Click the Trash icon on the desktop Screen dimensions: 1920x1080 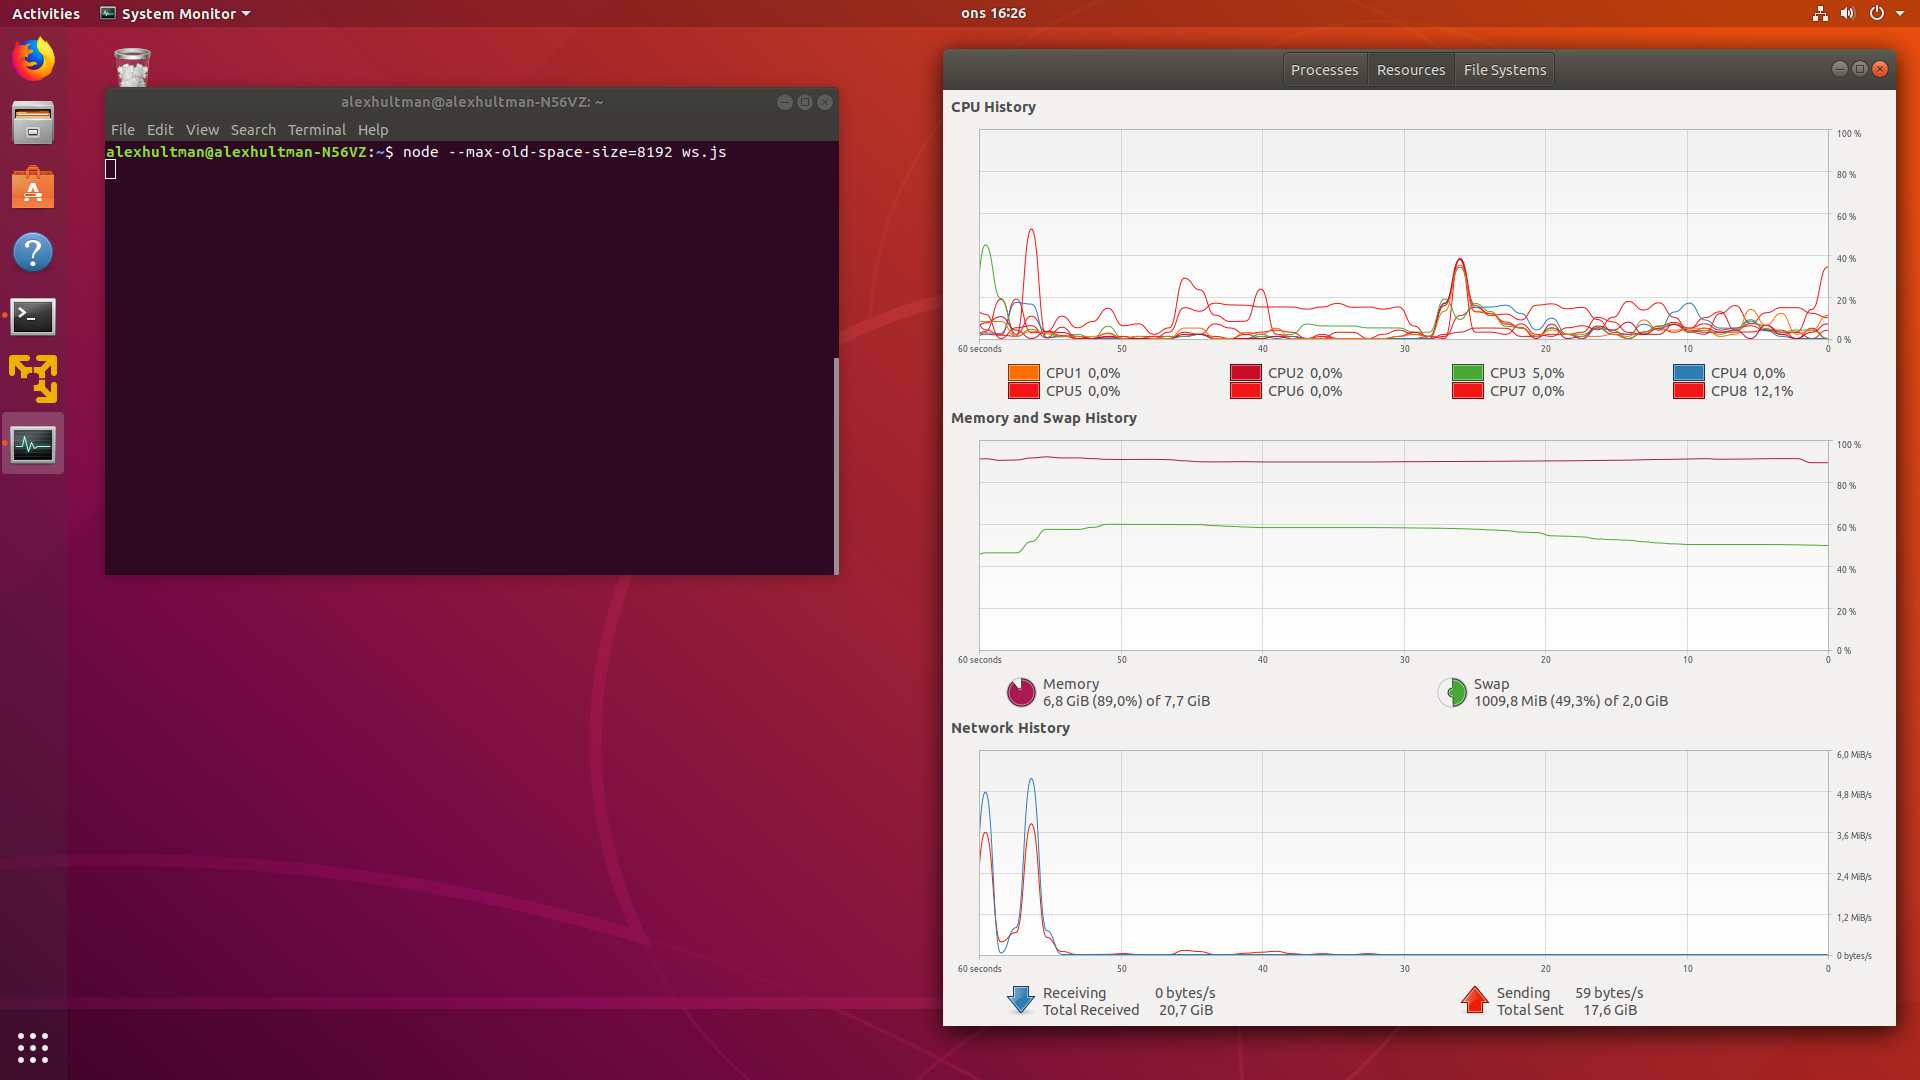tap(132, 67)
